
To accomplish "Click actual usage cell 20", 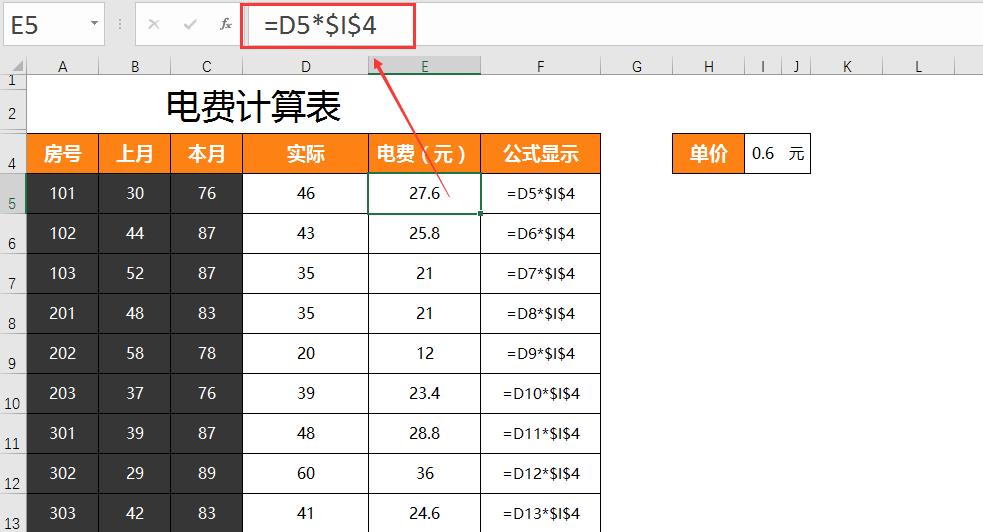I will 306,353.
